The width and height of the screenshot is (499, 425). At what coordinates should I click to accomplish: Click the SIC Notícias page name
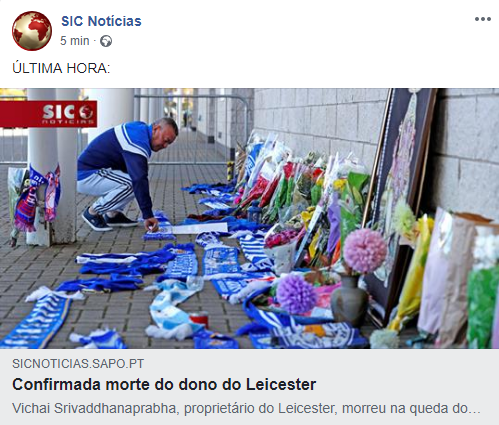[x=101, y=21]
